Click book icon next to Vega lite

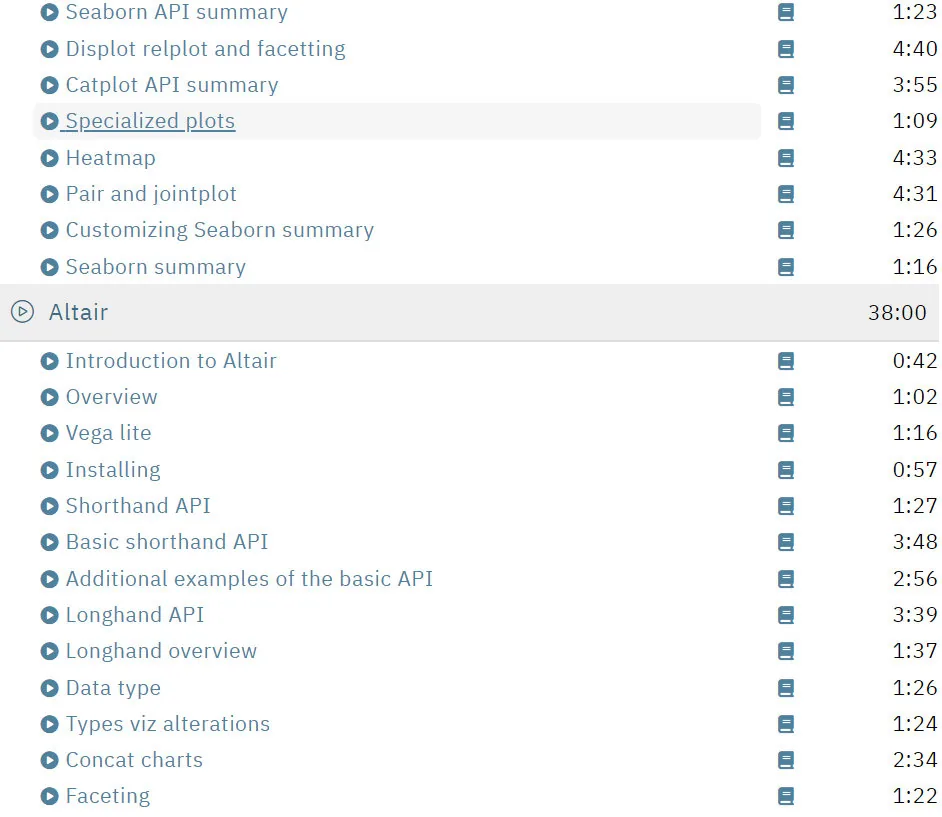click(x=786, y=433)
